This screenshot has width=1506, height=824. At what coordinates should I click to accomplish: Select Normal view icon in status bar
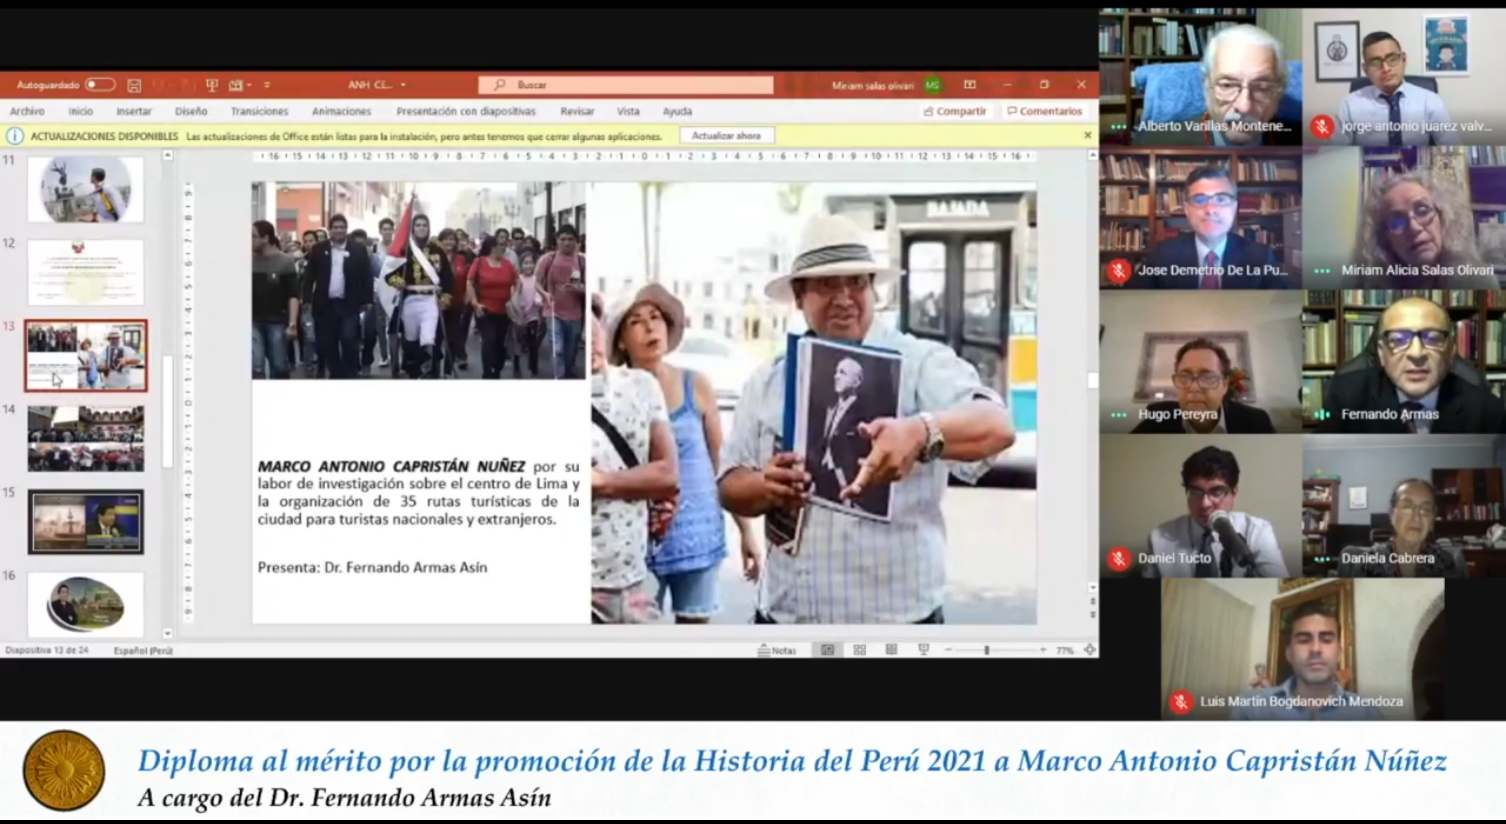click(827, 650)
